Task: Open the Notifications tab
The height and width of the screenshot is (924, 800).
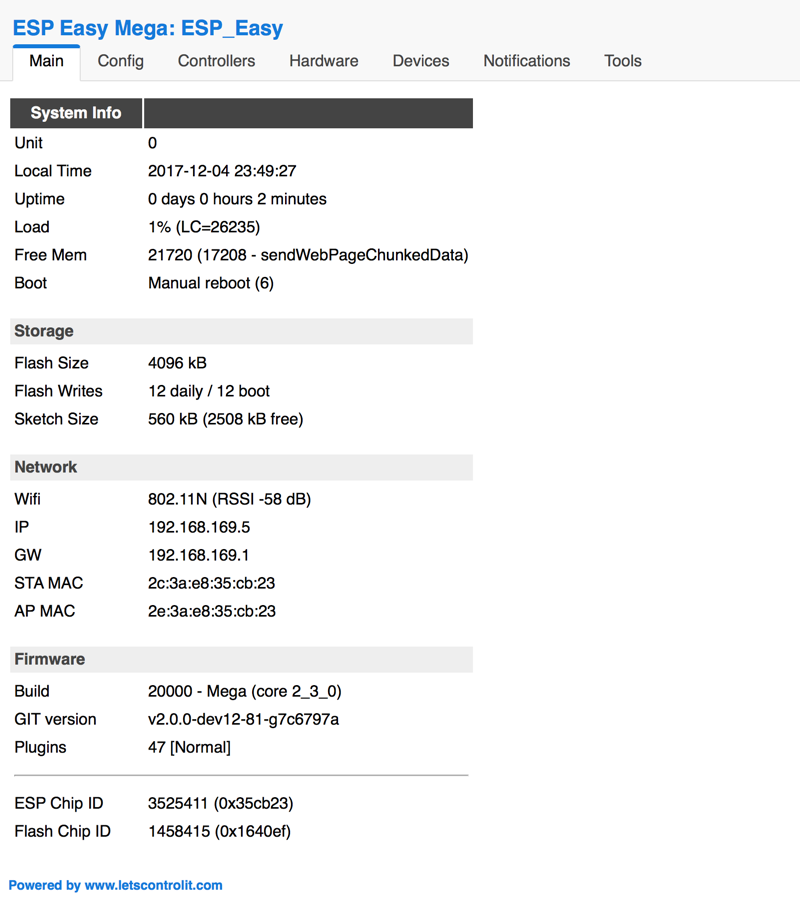Action: tap(526, 61)
